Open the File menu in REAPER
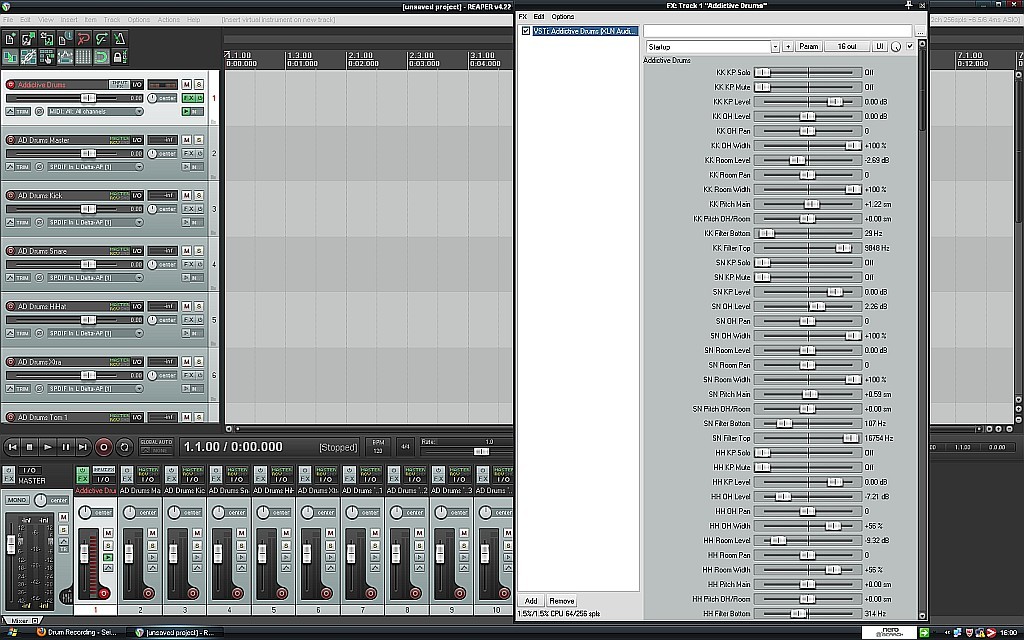 8,20
